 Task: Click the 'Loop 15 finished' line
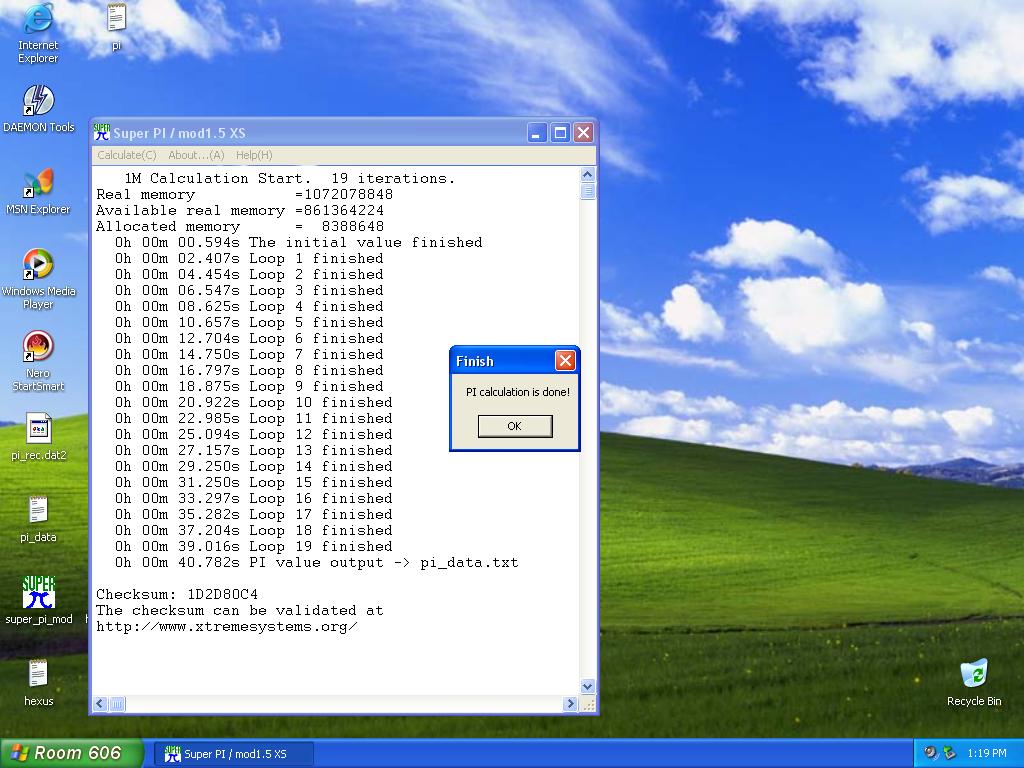click(253, 483)
